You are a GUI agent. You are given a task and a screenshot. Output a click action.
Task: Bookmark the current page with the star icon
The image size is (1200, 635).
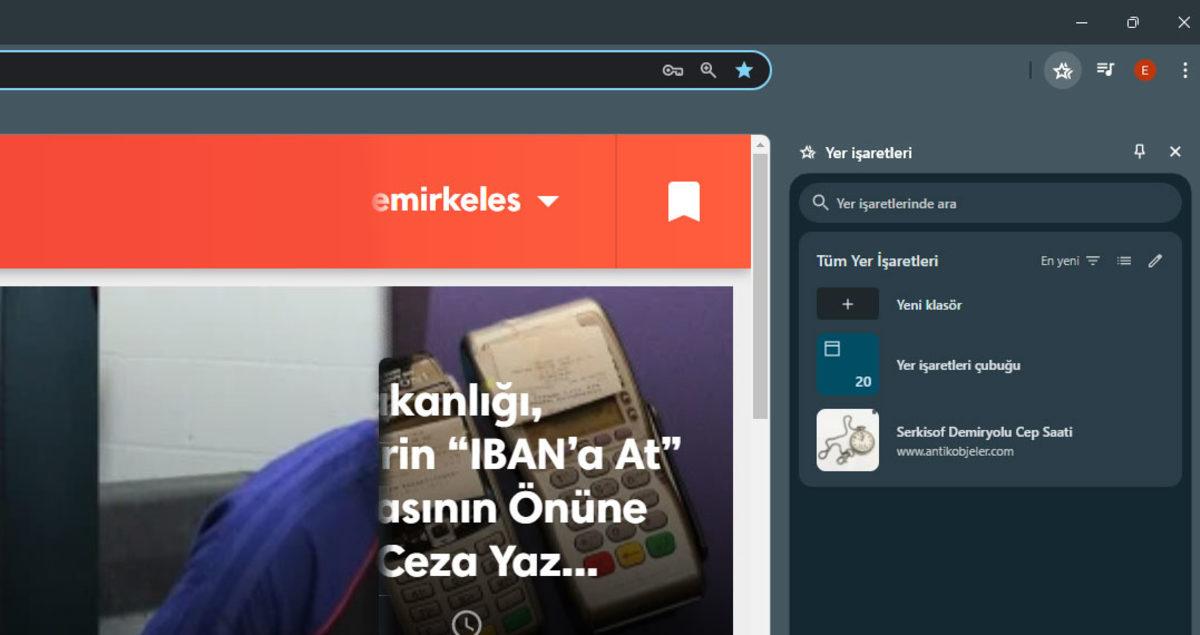[744, 70]
